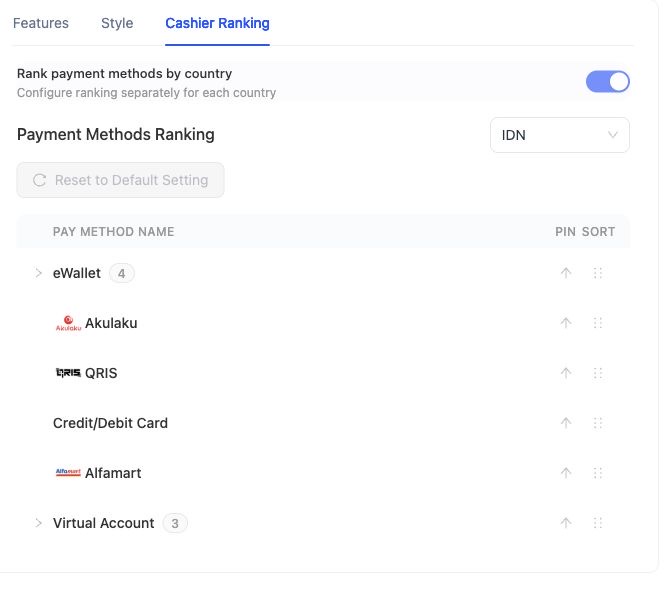Click the Virtual Account row label

coord(104,523)
